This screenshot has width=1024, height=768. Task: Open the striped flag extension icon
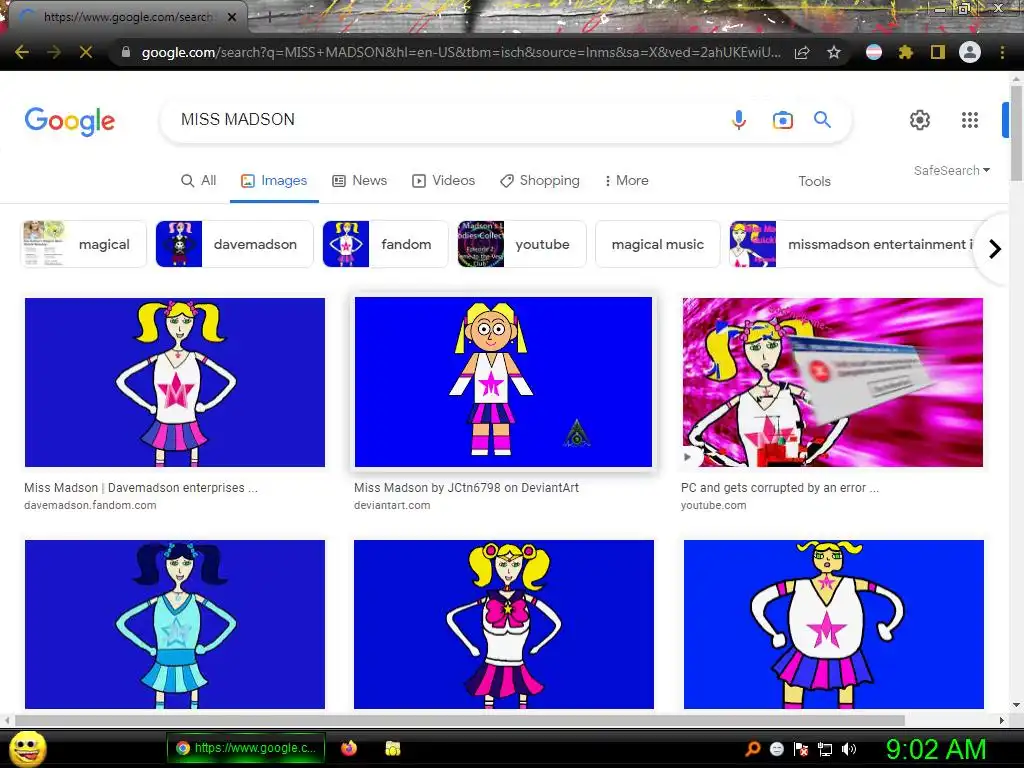pyautogui.click(x=874, y=52)
